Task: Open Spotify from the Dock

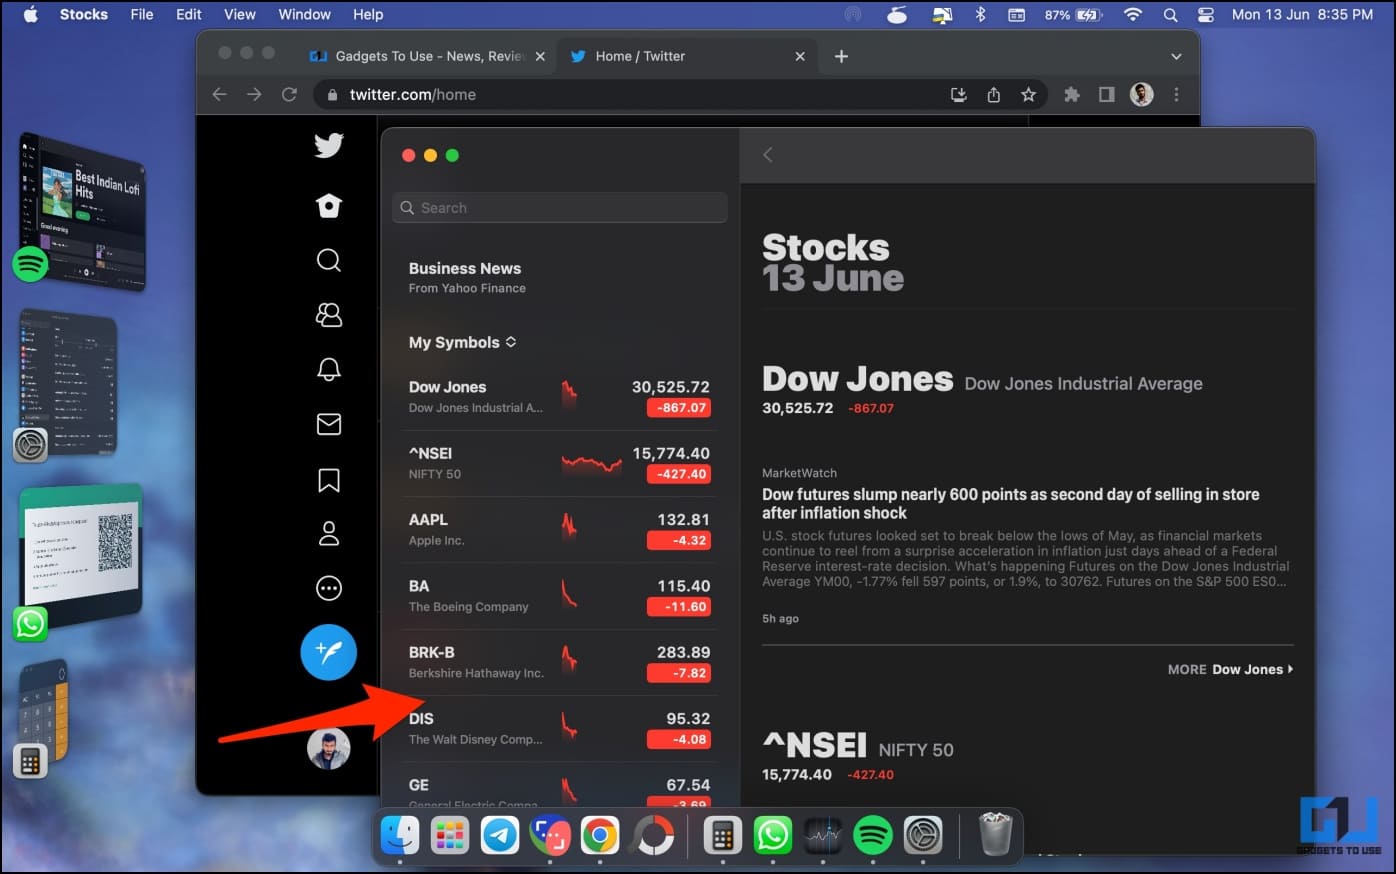Action: point(873,835)
